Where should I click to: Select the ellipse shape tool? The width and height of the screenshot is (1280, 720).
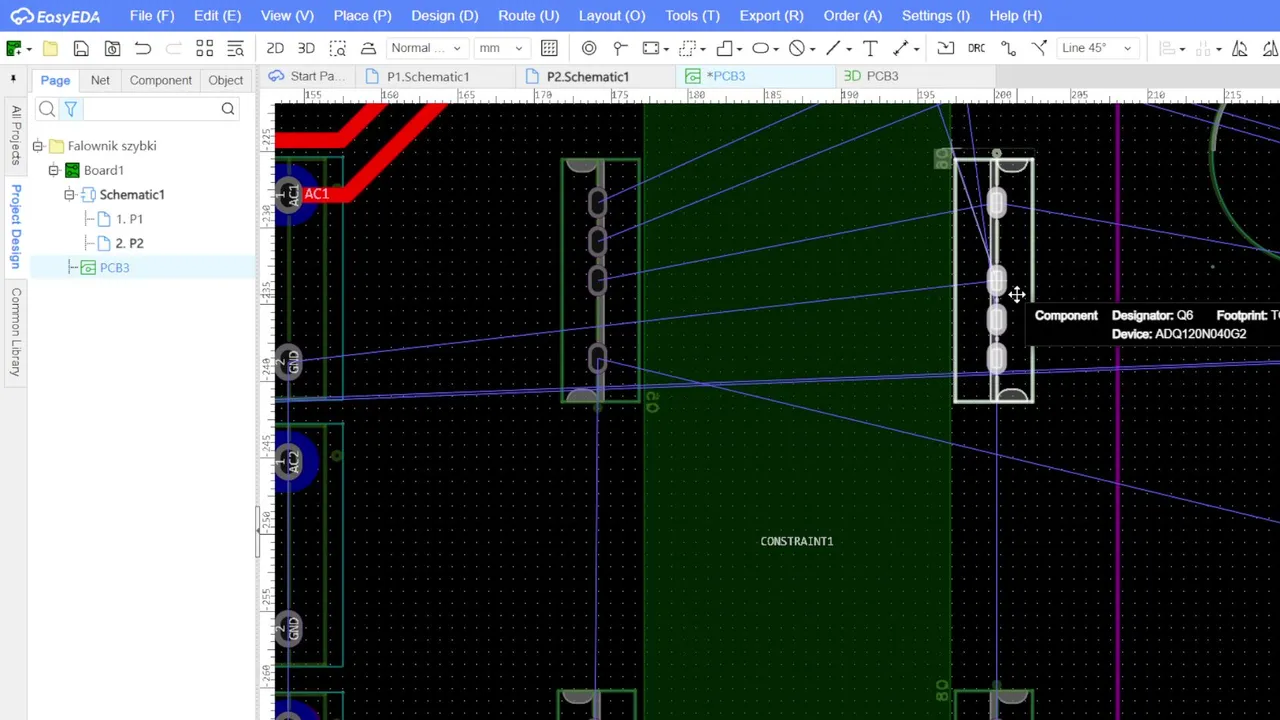click(760, 48)
